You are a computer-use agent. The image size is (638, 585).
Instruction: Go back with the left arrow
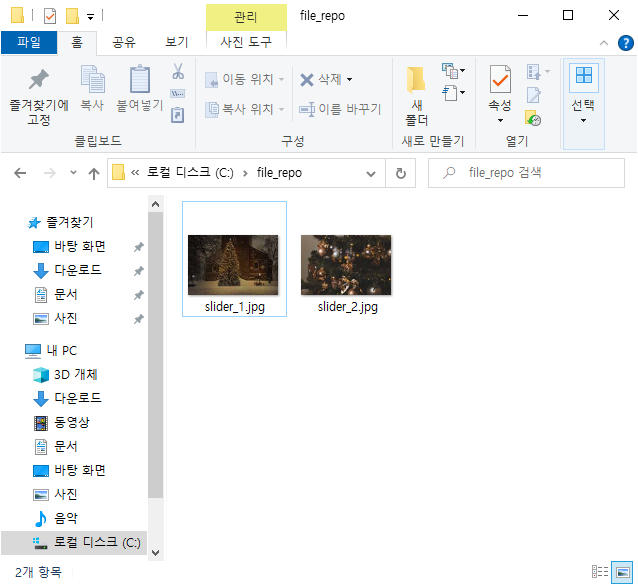tap(20, 173)
